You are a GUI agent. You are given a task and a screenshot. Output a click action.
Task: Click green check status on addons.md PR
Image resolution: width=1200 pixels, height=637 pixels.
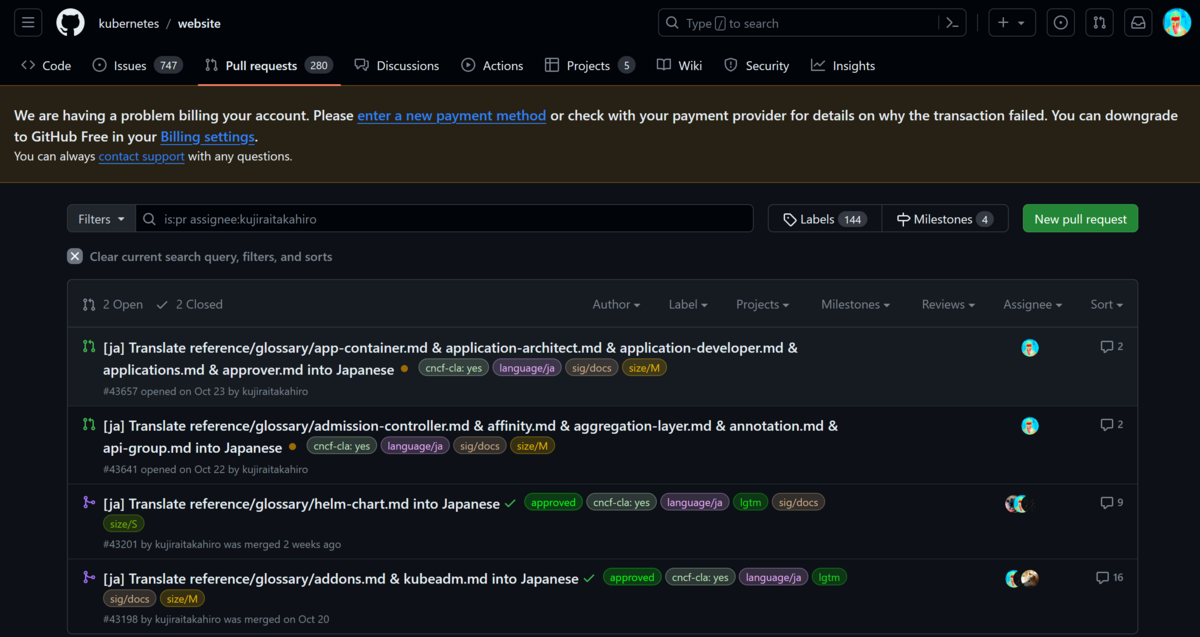589,578
